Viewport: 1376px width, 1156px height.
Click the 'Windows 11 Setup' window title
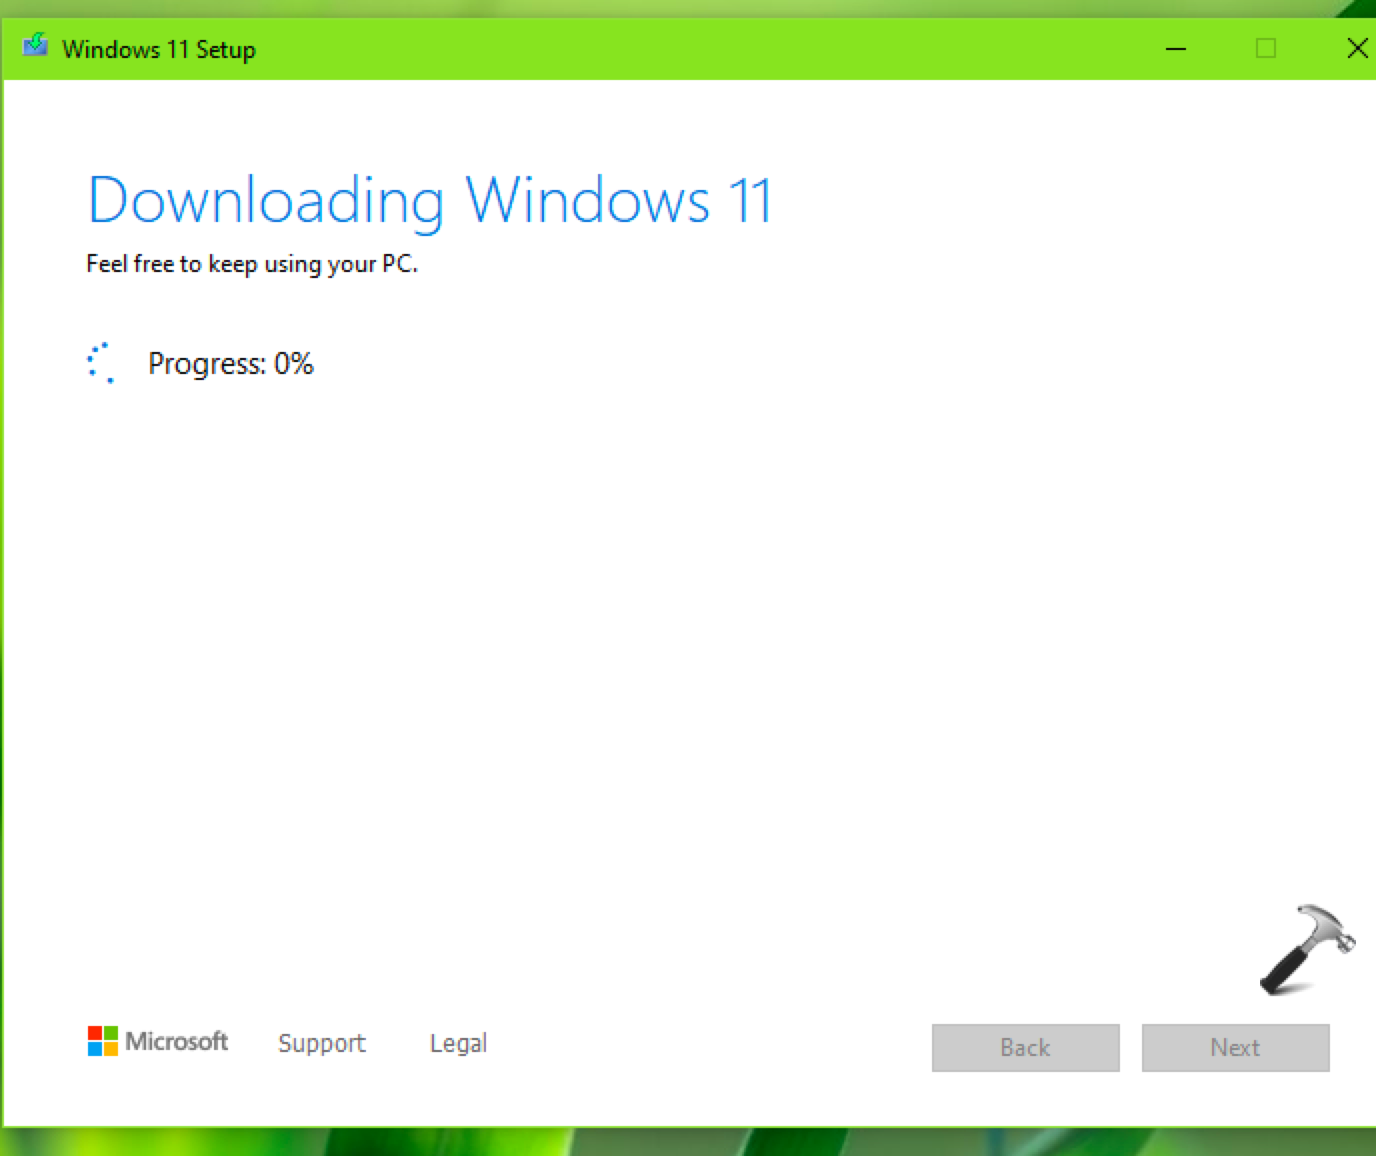pyautogui.click(x=159, y=49)
